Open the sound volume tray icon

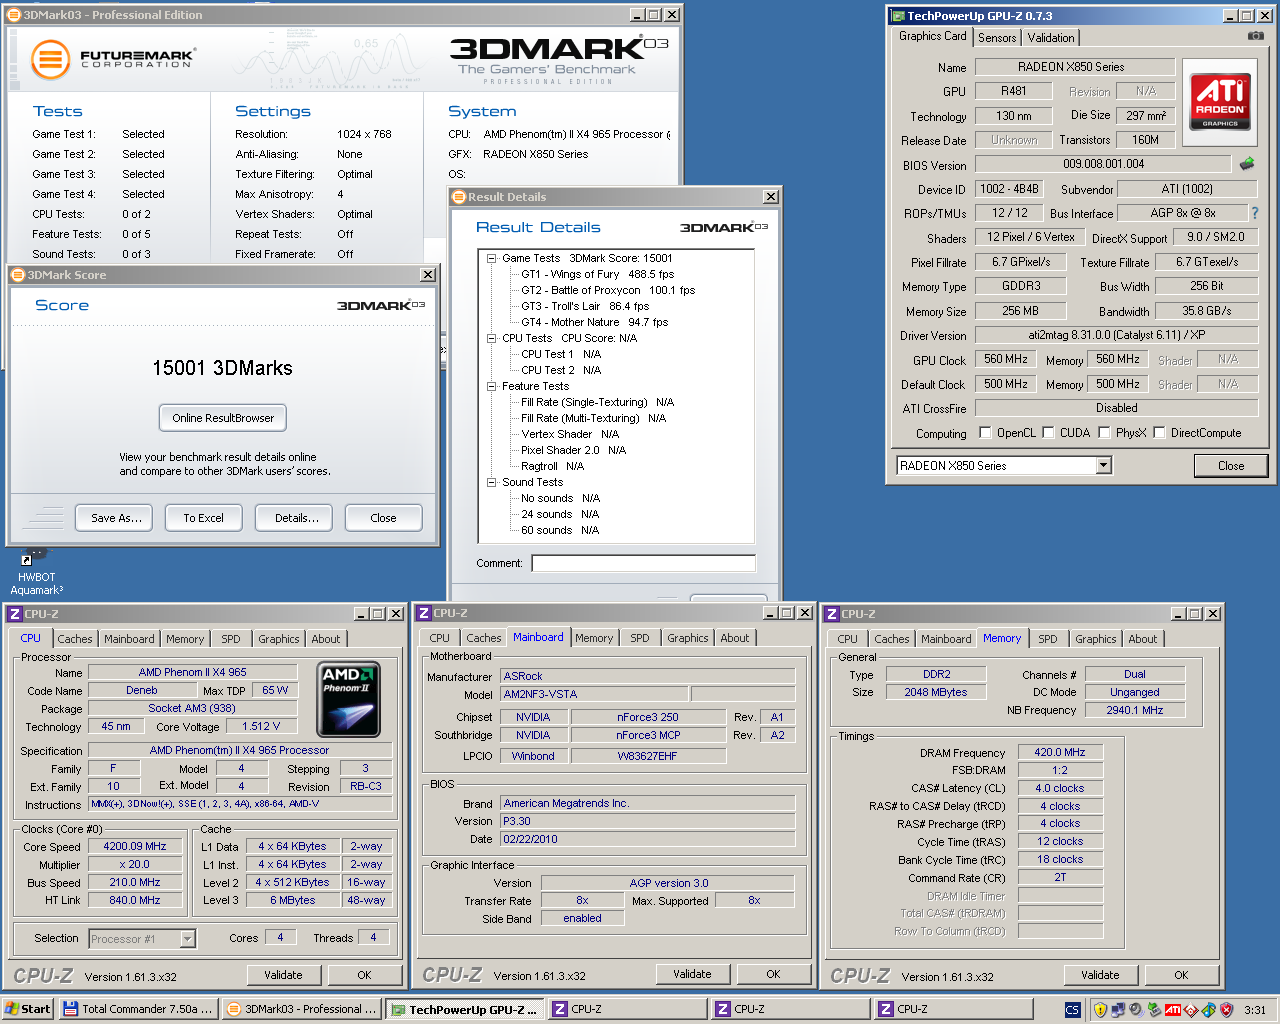[x=1136, y=1010]
